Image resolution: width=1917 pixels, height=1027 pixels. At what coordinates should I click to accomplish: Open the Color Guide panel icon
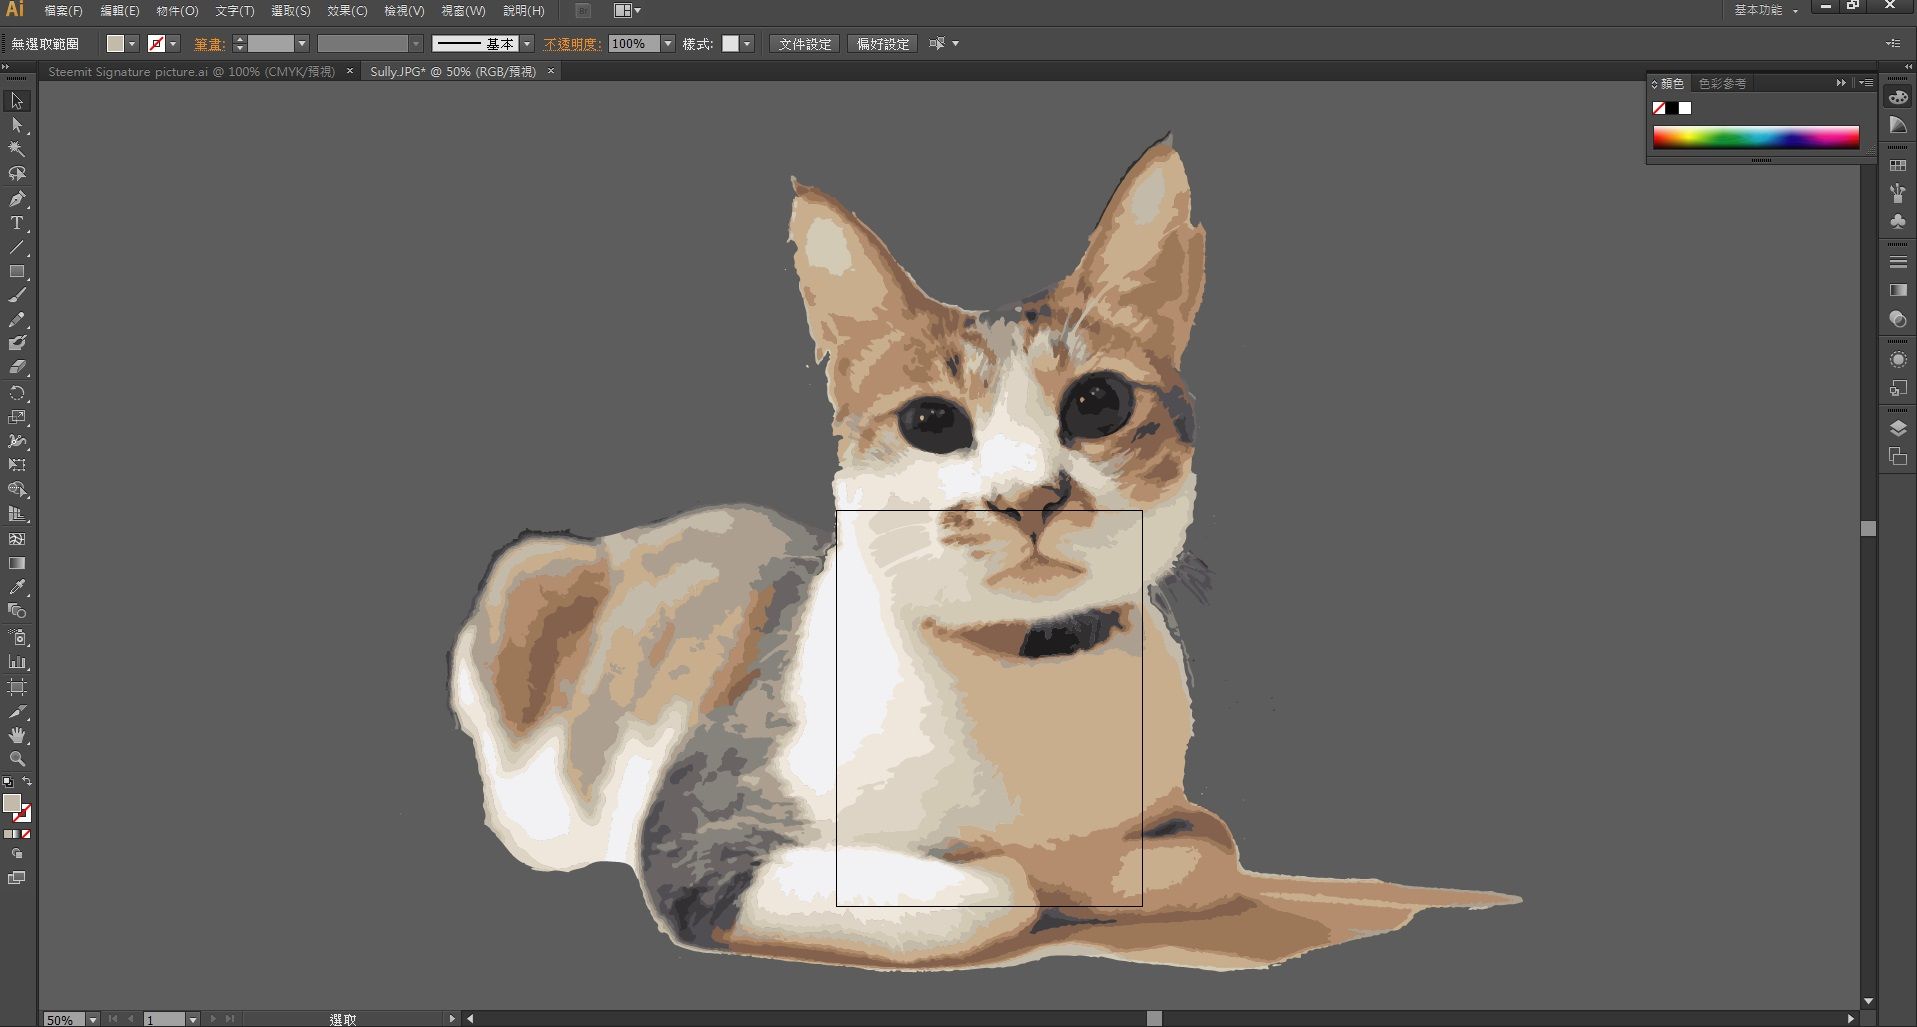click(x=1898, y=125)
